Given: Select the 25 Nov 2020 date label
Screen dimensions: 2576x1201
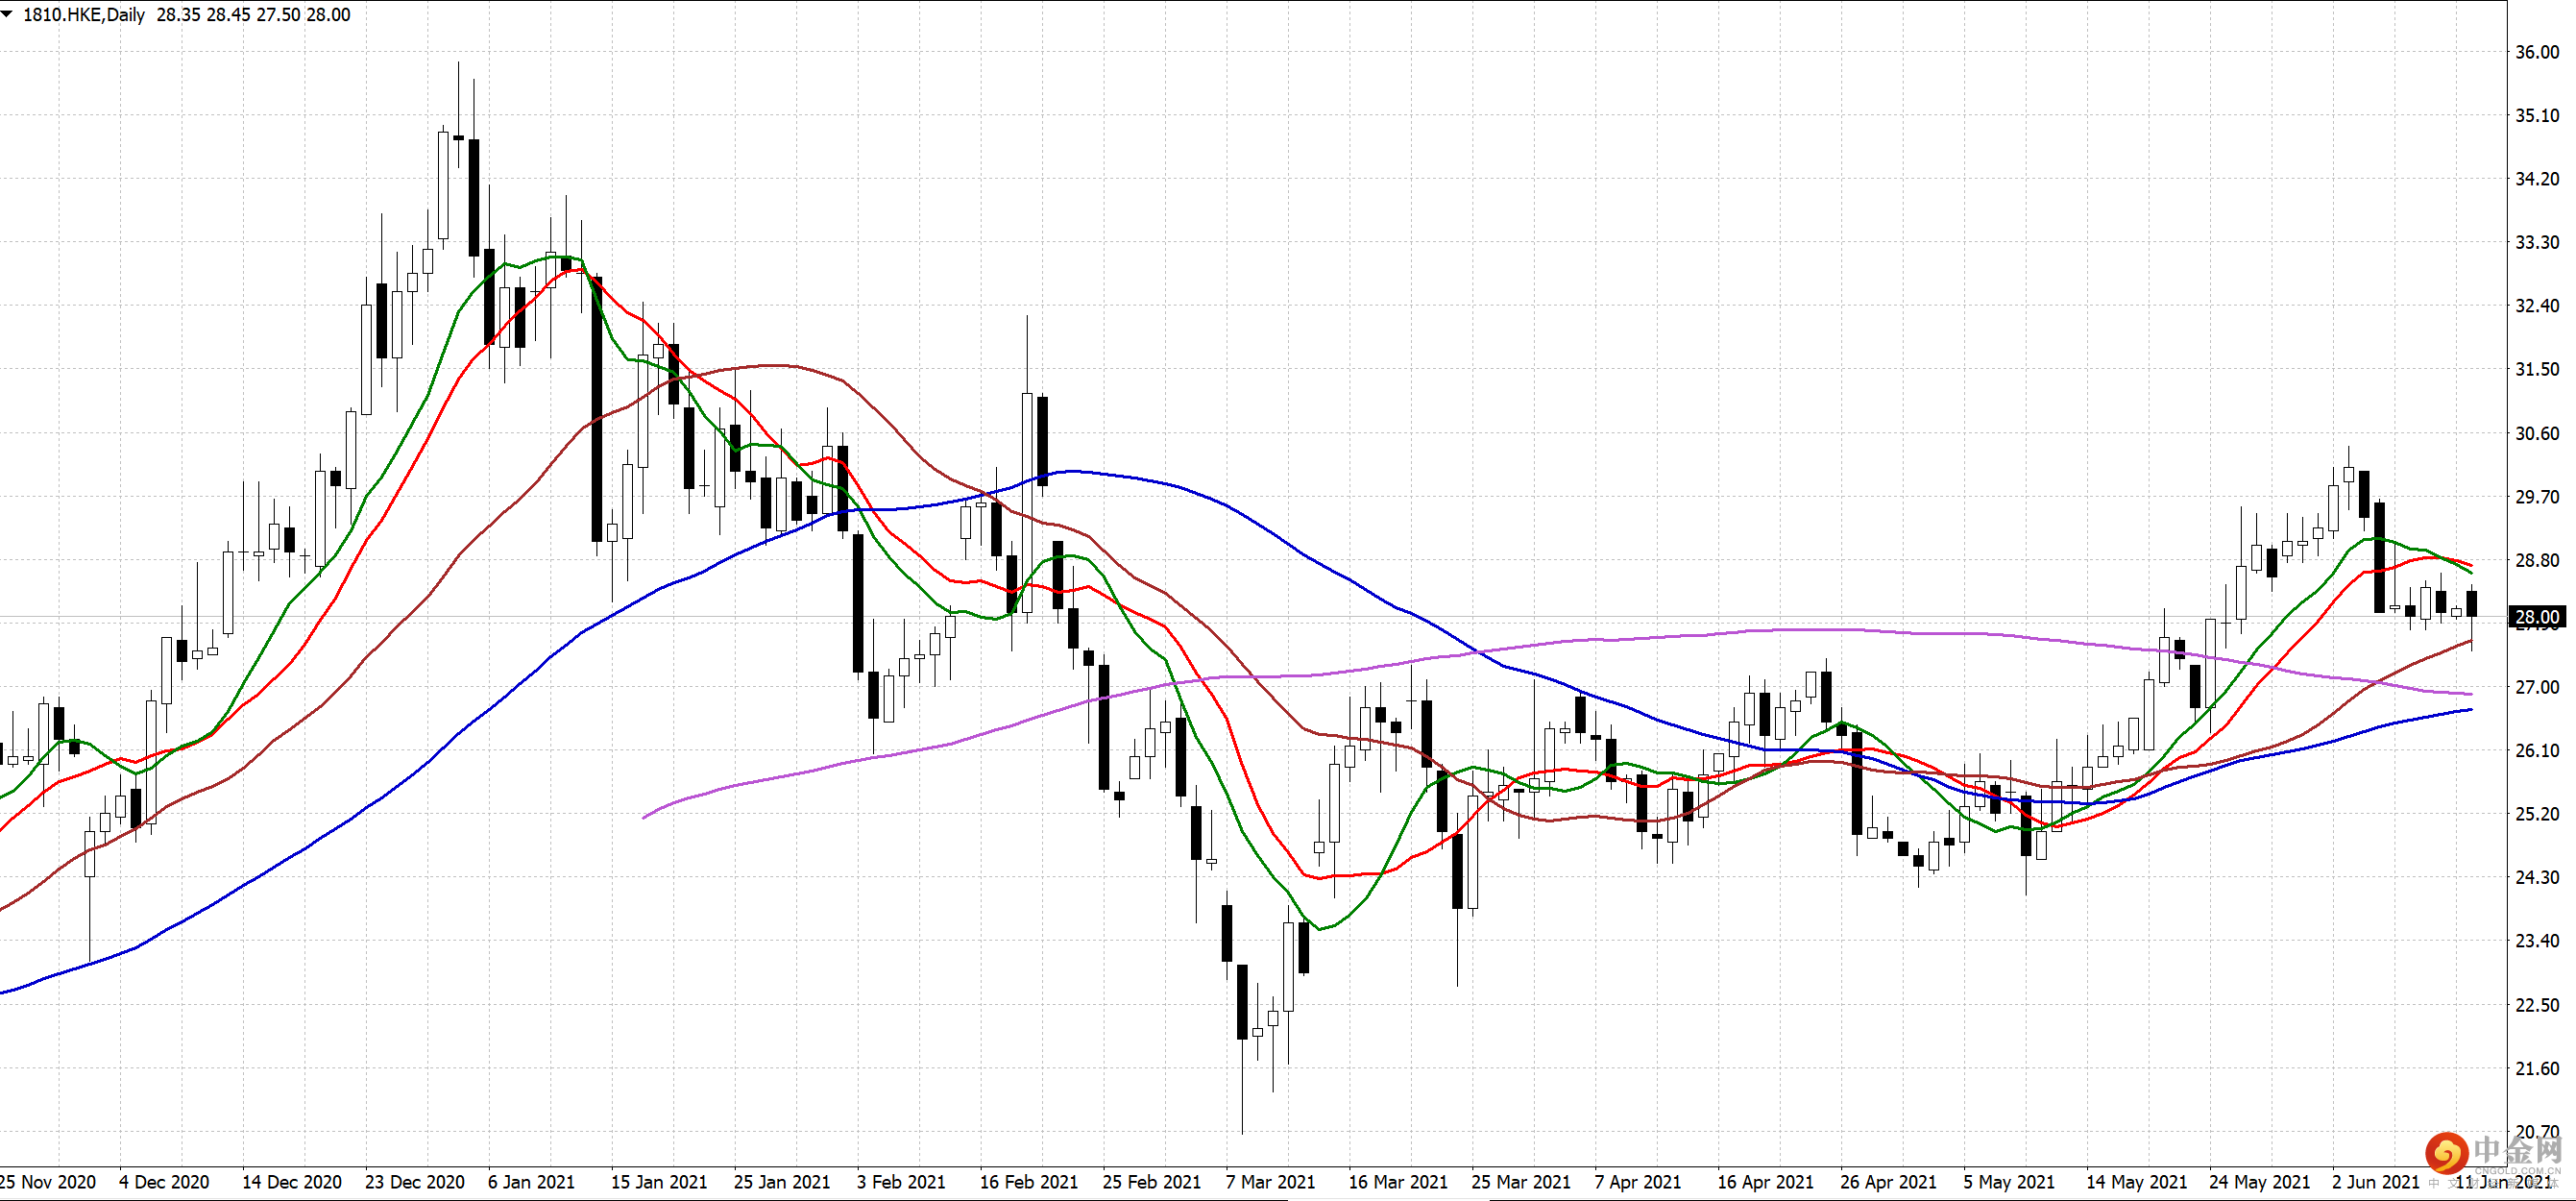Looking at the screenshot, I should (x=48, y=1182).
